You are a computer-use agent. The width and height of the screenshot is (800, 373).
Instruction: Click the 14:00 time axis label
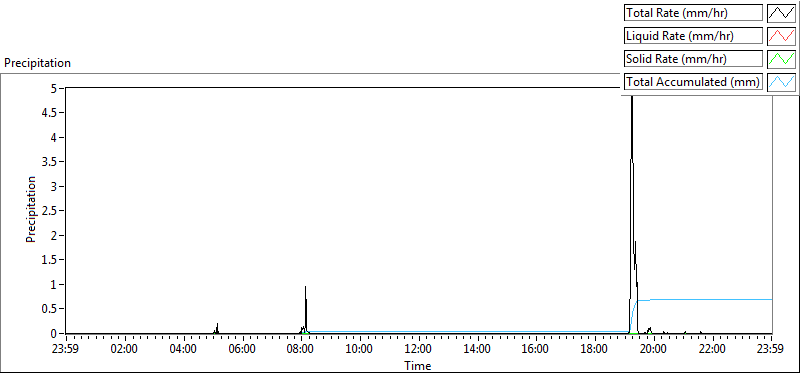click(x=478, y=350)
